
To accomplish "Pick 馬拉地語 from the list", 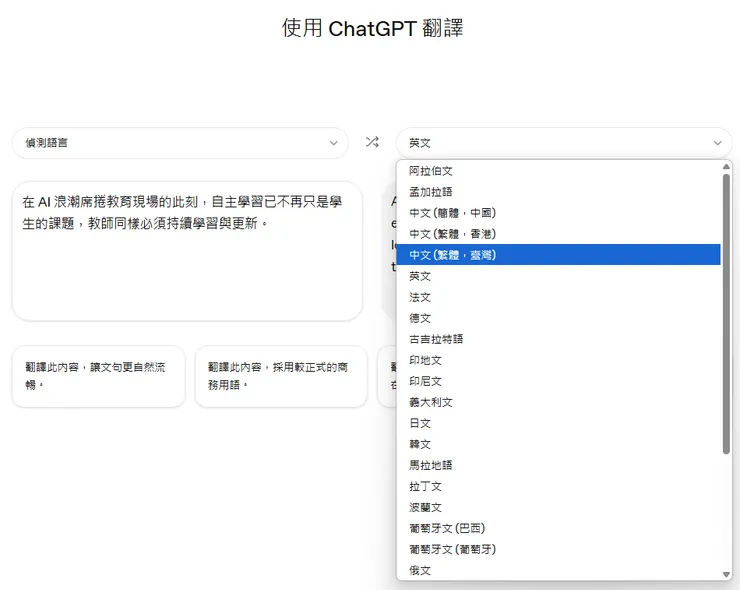I will [559, 465].
